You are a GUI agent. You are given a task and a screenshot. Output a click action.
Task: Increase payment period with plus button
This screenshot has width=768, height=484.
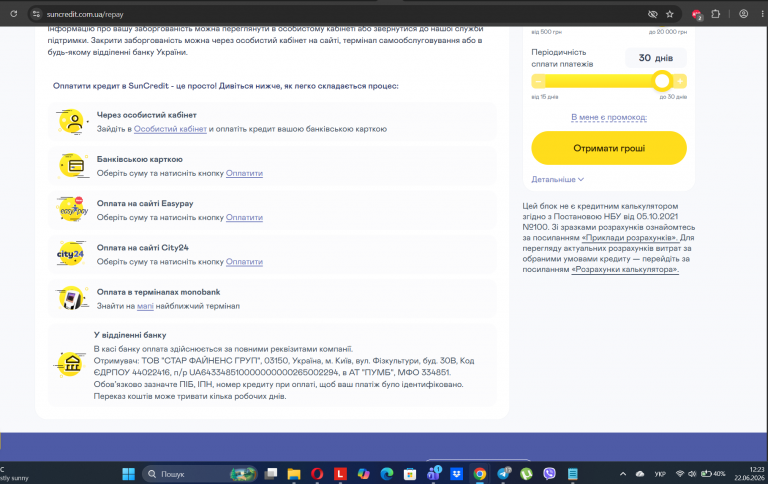coord(680,81)
